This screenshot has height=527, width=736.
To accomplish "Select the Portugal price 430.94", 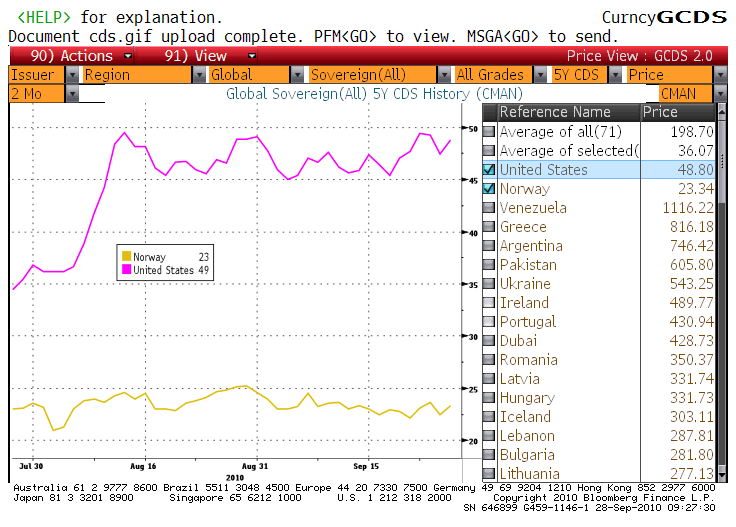I will click(691, 321).
